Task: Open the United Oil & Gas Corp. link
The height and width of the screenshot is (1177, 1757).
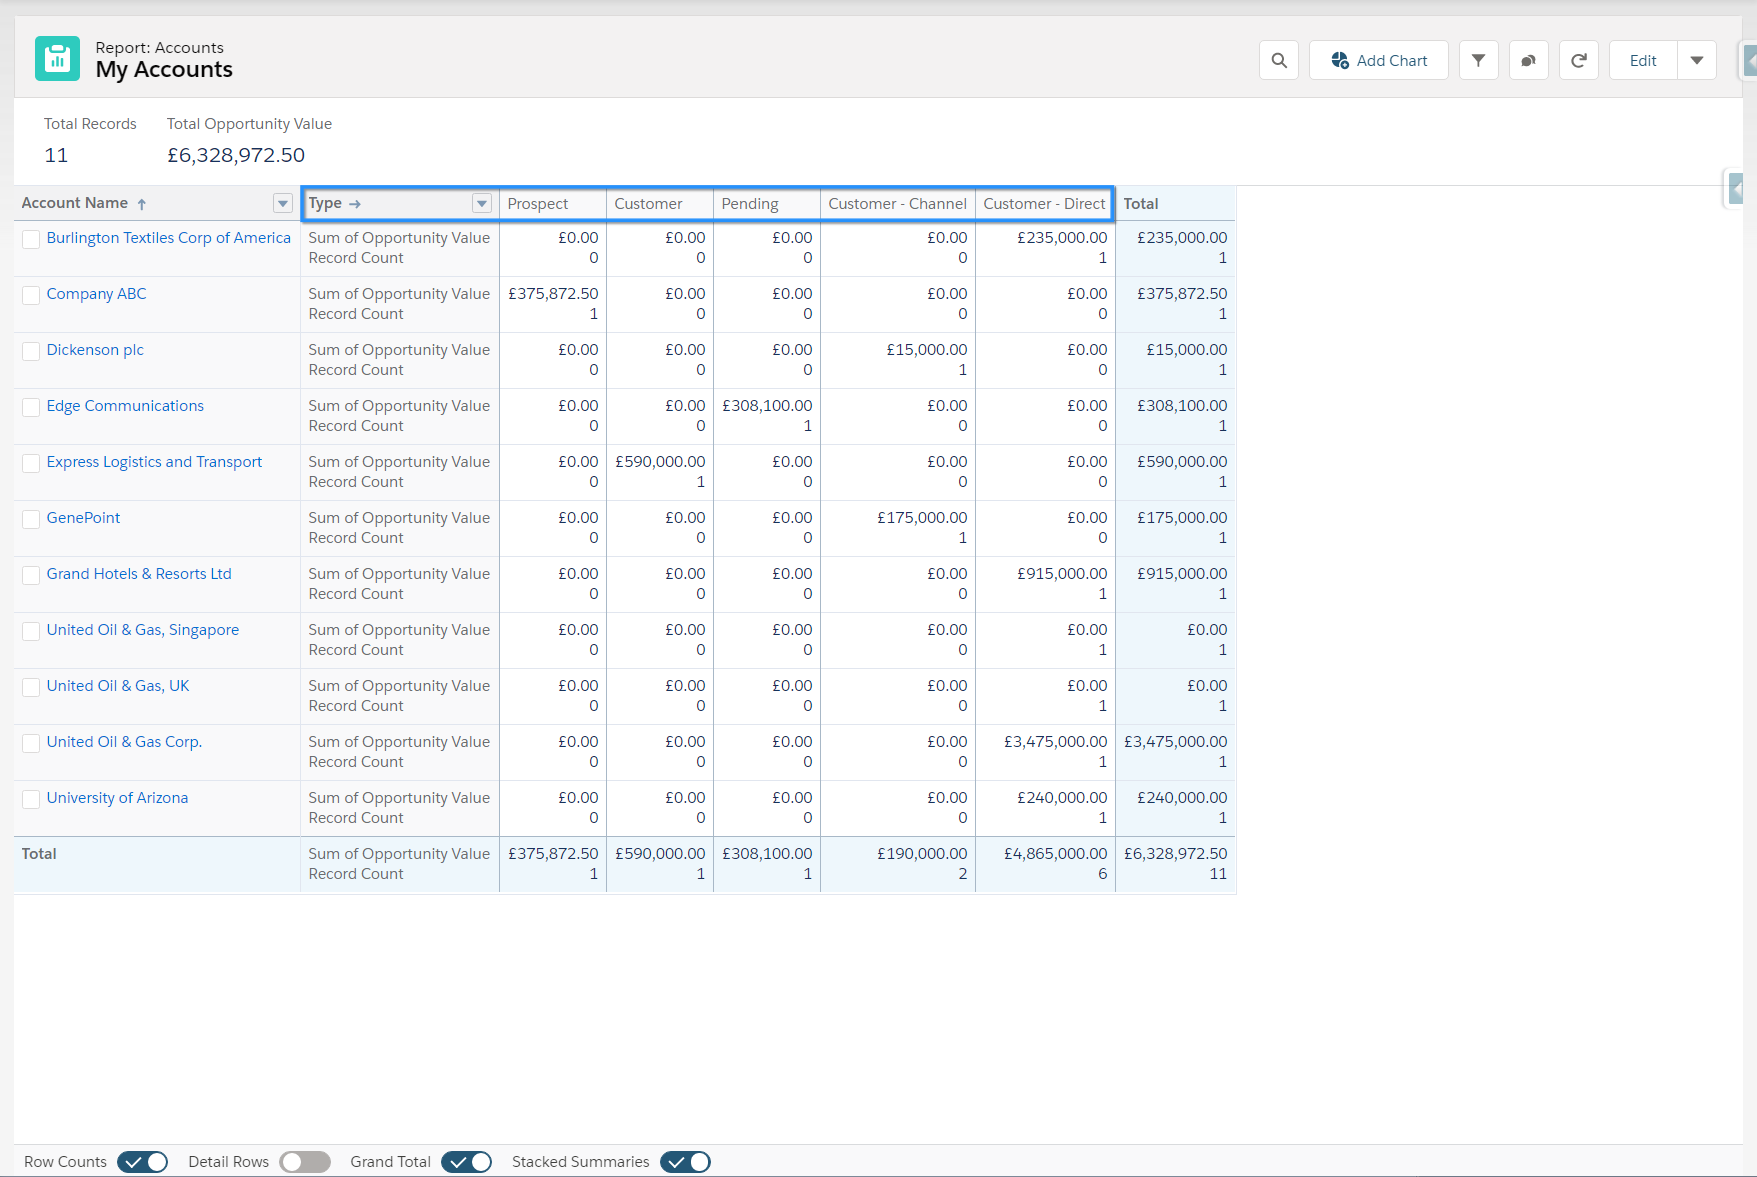Action: [124, 742]
